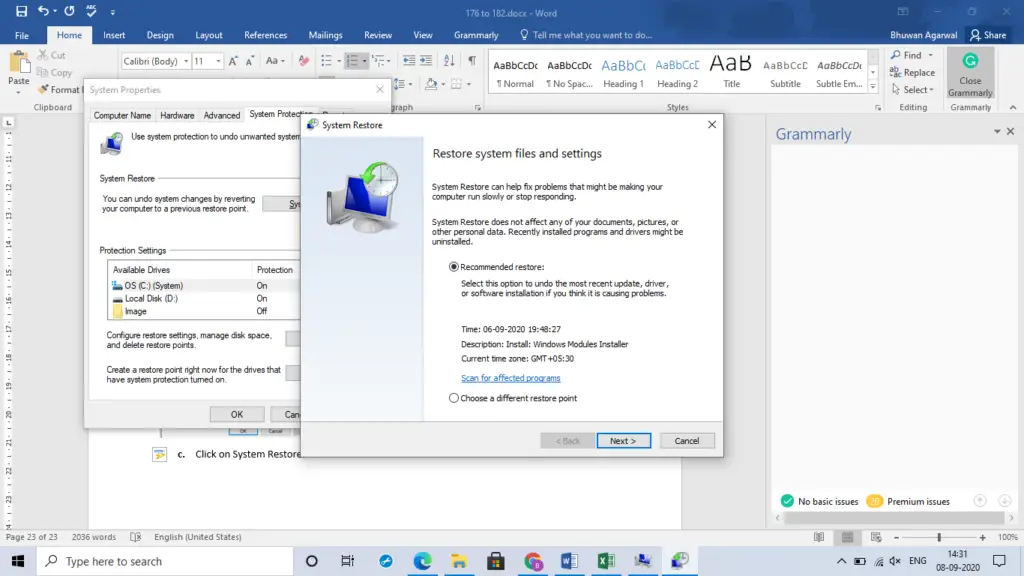Open Microsoft Edge from the taskbar
The image size is (1024, 576).
tap(423, 561)
